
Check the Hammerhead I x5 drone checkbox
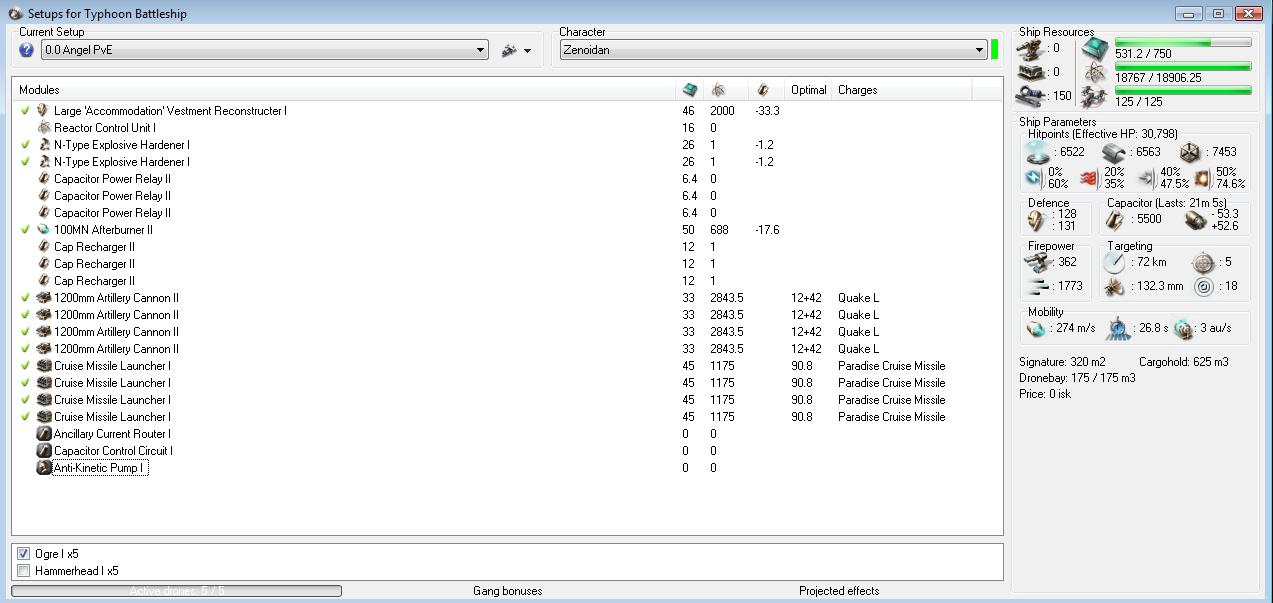24,571
